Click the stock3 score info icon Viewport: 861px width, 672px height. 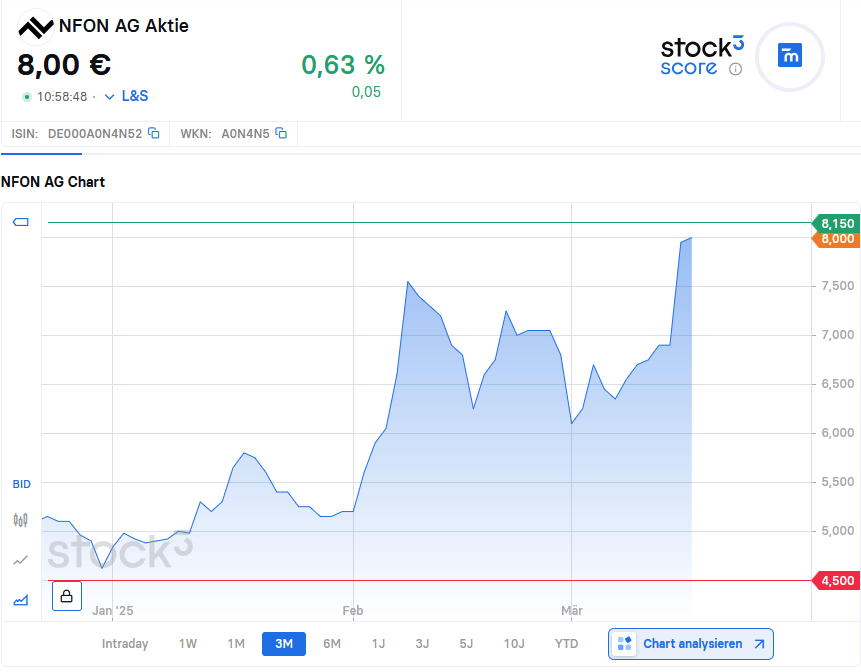click(735, 69)
